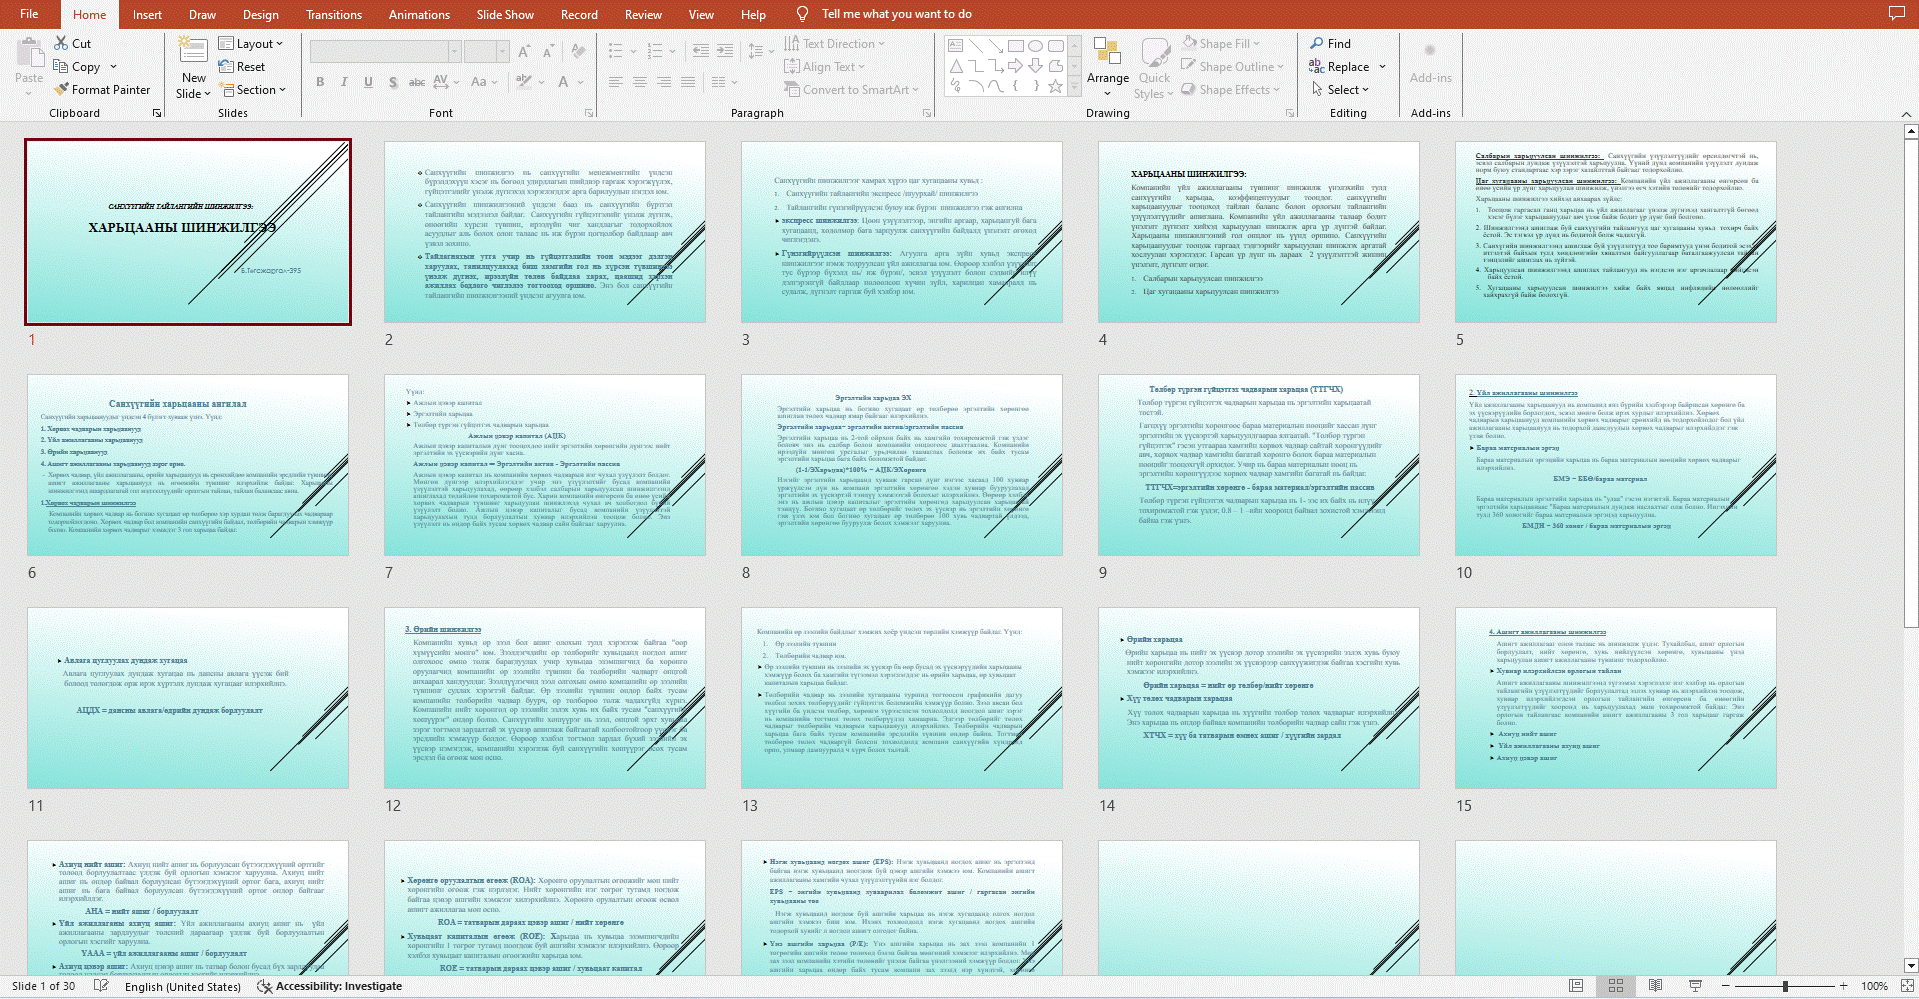Open the Arrange tool
This screenshot has width=1919, height=999.
click(x=1107, y=66)
